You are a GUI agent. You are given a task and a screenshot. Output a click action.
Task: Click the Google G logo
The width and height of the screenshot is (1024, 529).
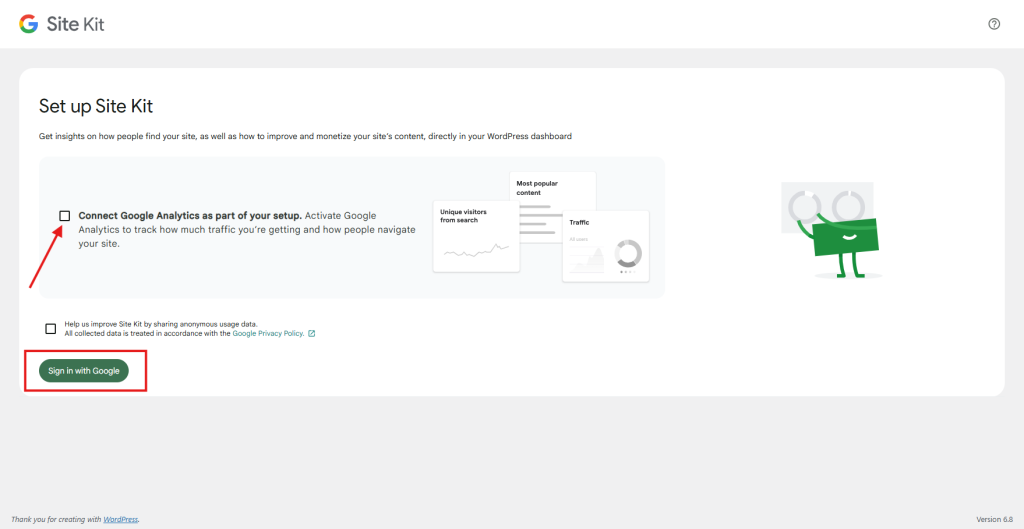click(x=29, y=24)
